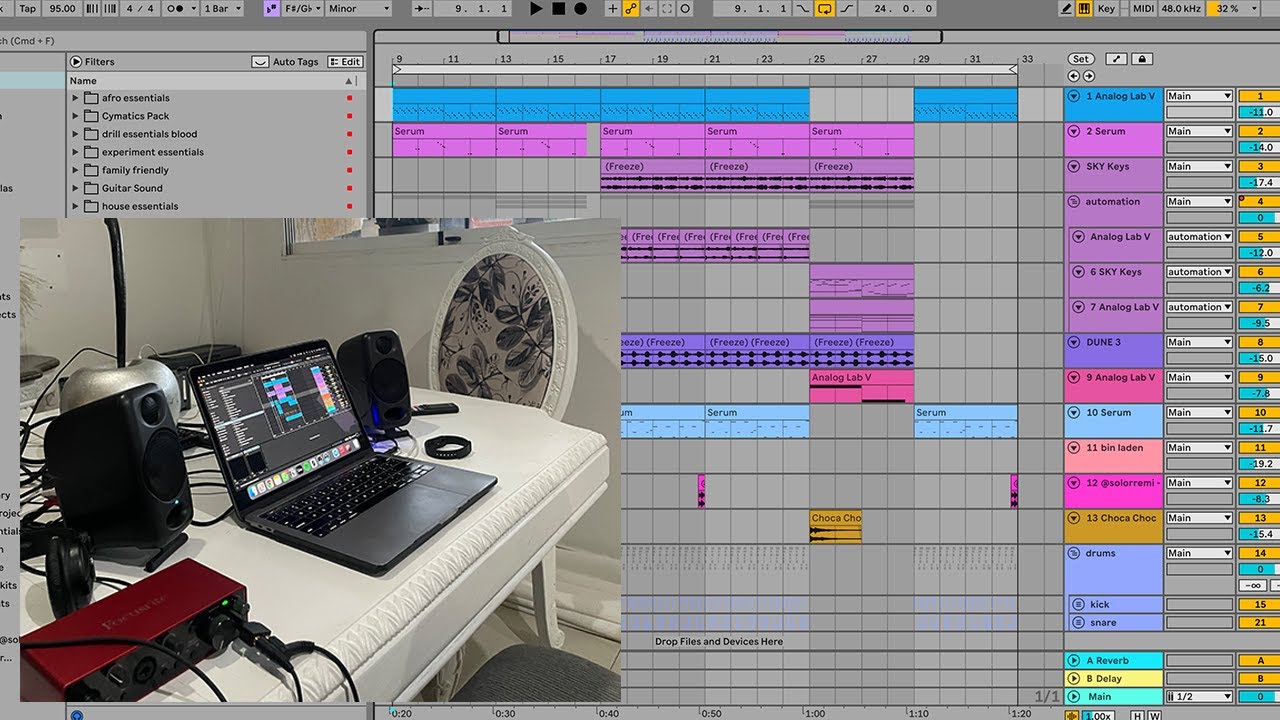Select the Guitar Sound folder
This screenshot has width=1280, height=720.
click(x=132, y=188)
